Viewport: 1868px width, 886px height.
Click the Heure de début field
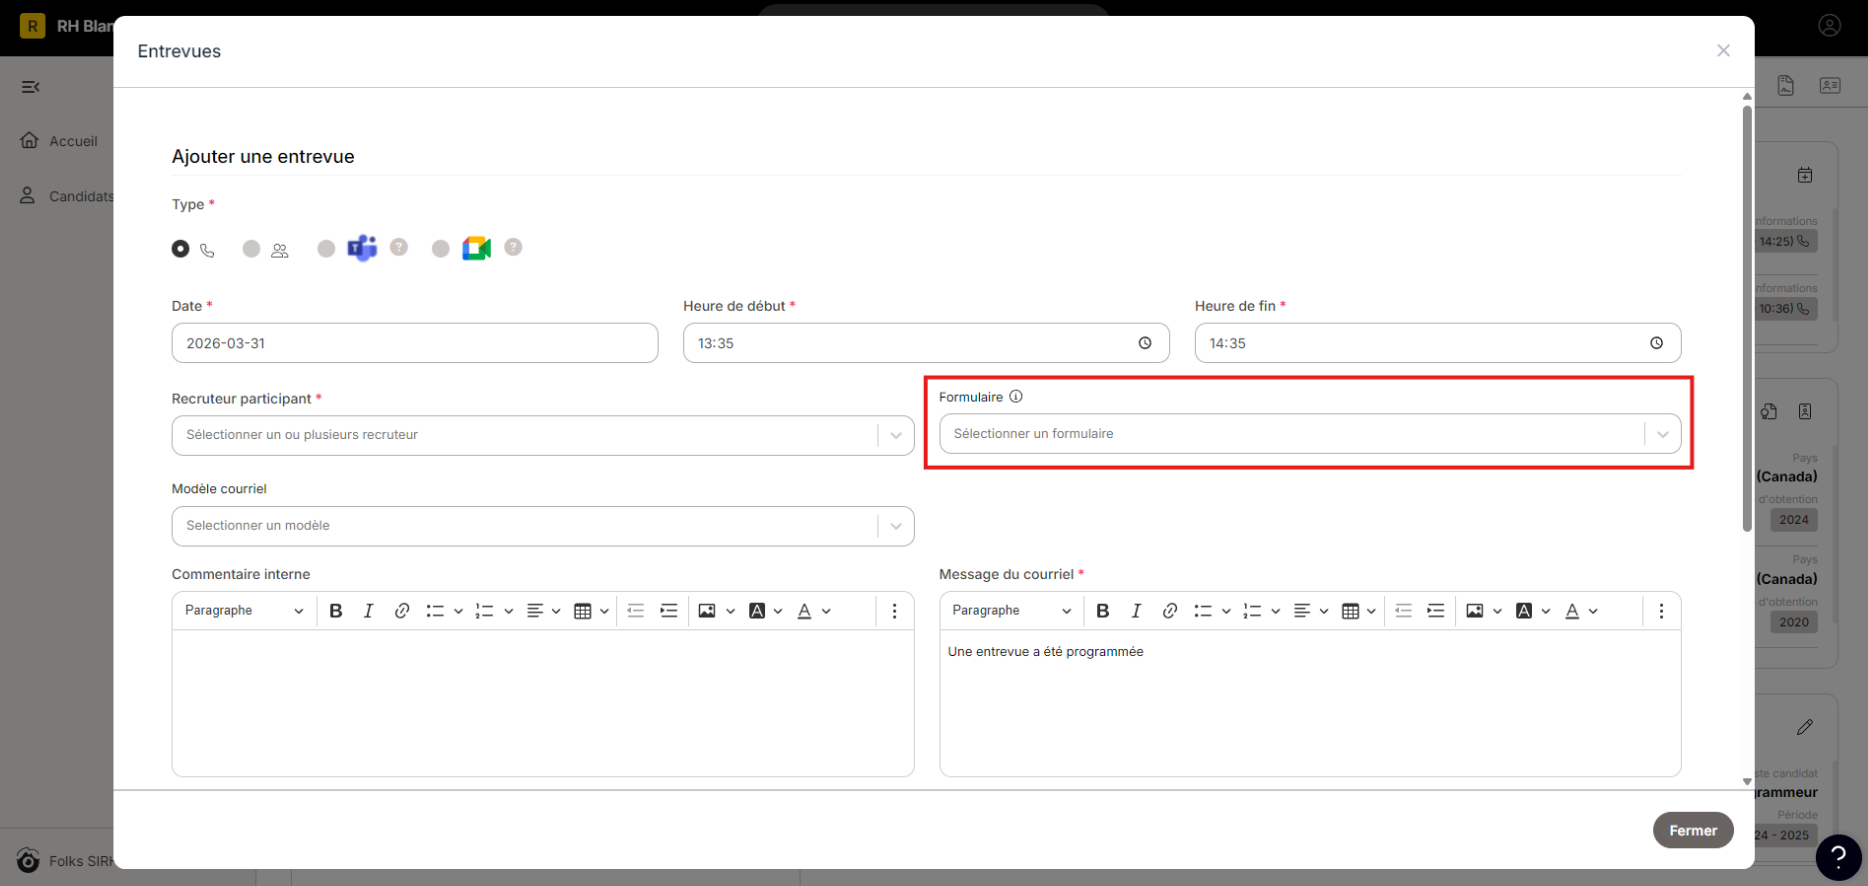926,343
